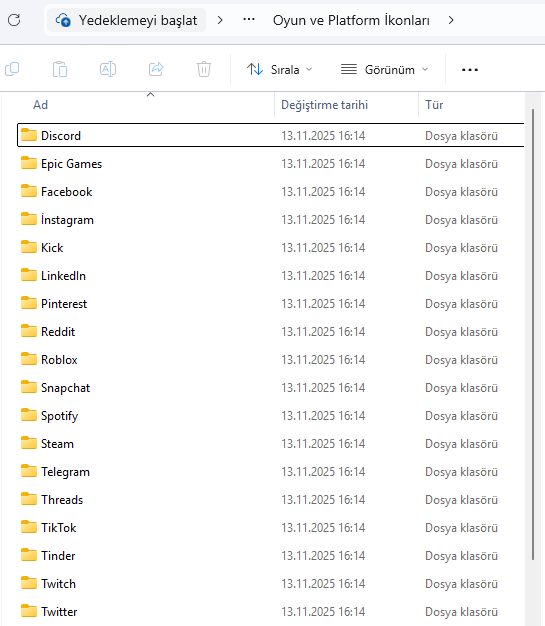This screenshot has width=545, height=626.
Task: Select the Threads folder icon
Action: coord(29,499)
